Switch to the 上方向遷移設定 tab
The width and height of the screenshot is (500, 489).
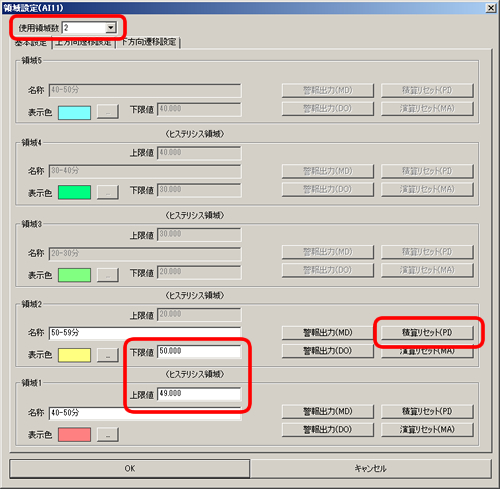click(84, 43)
